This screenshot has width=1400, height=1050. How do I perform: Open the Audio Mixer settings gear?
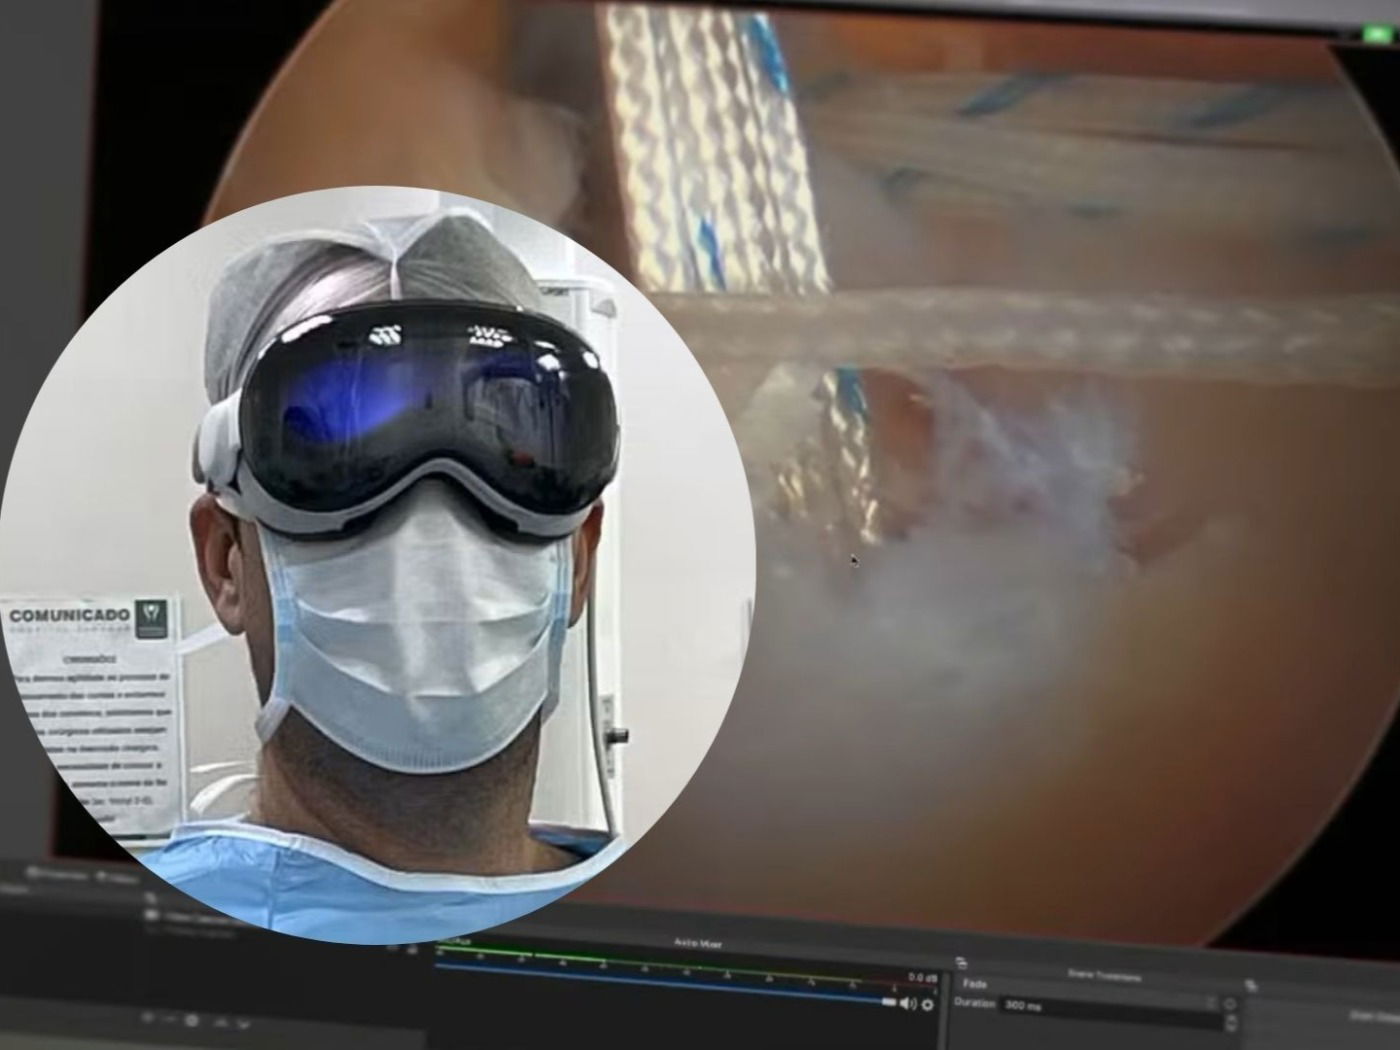pyautogui.click(x=926, y=1005)
